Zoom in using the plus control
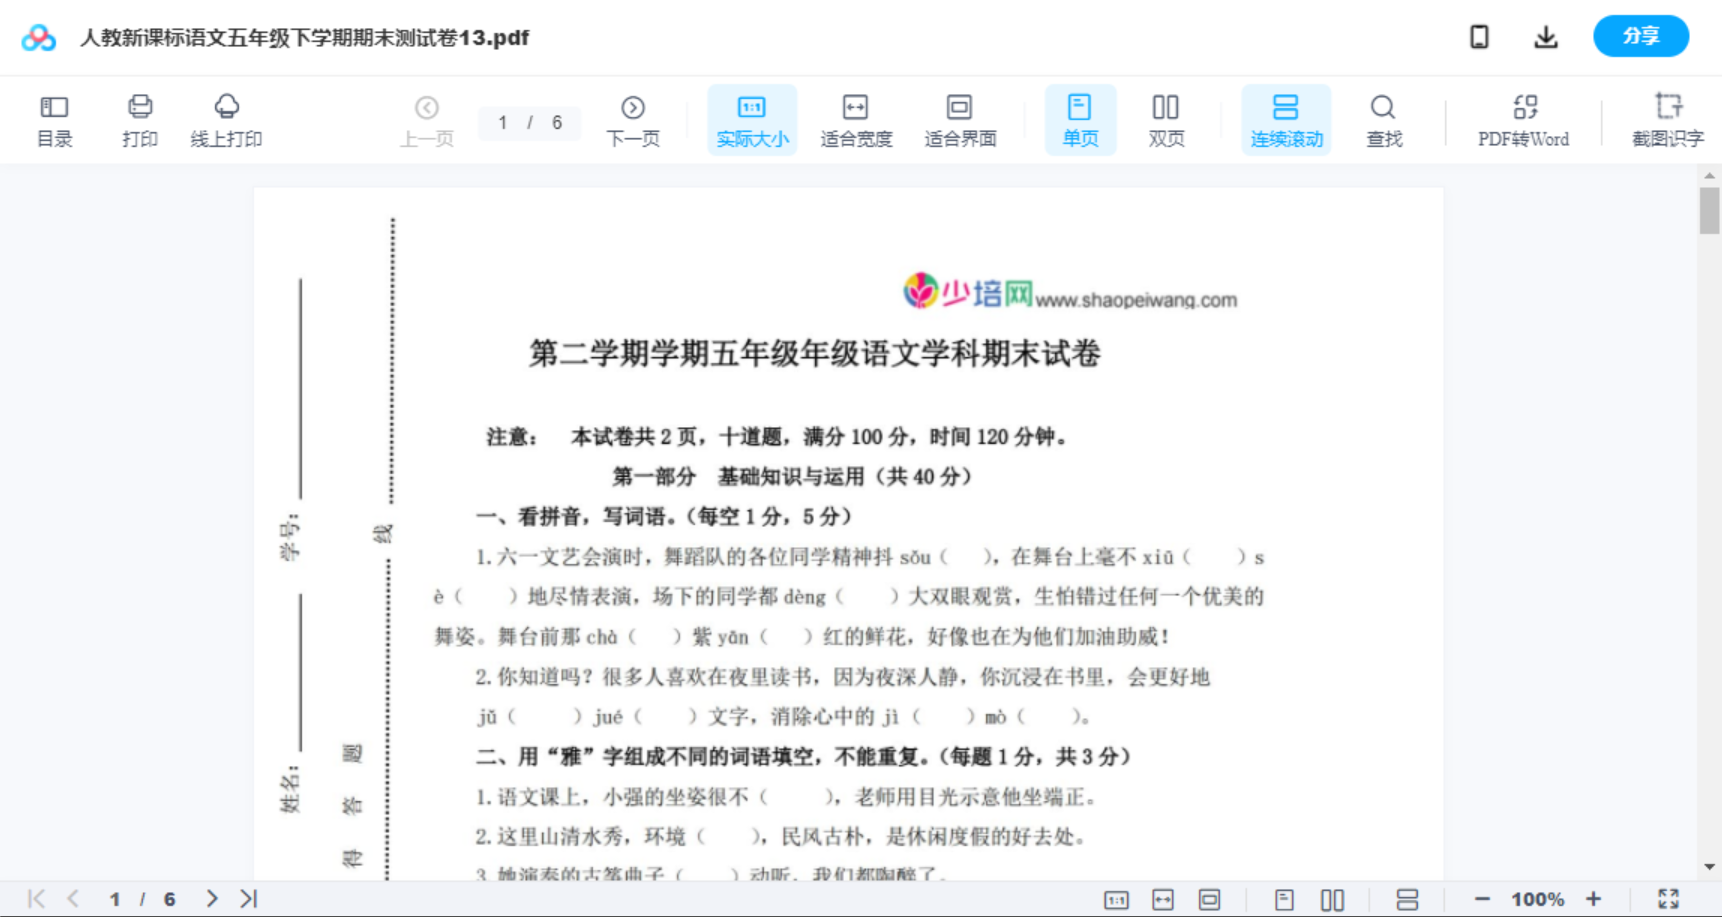 click(1594, 898)
